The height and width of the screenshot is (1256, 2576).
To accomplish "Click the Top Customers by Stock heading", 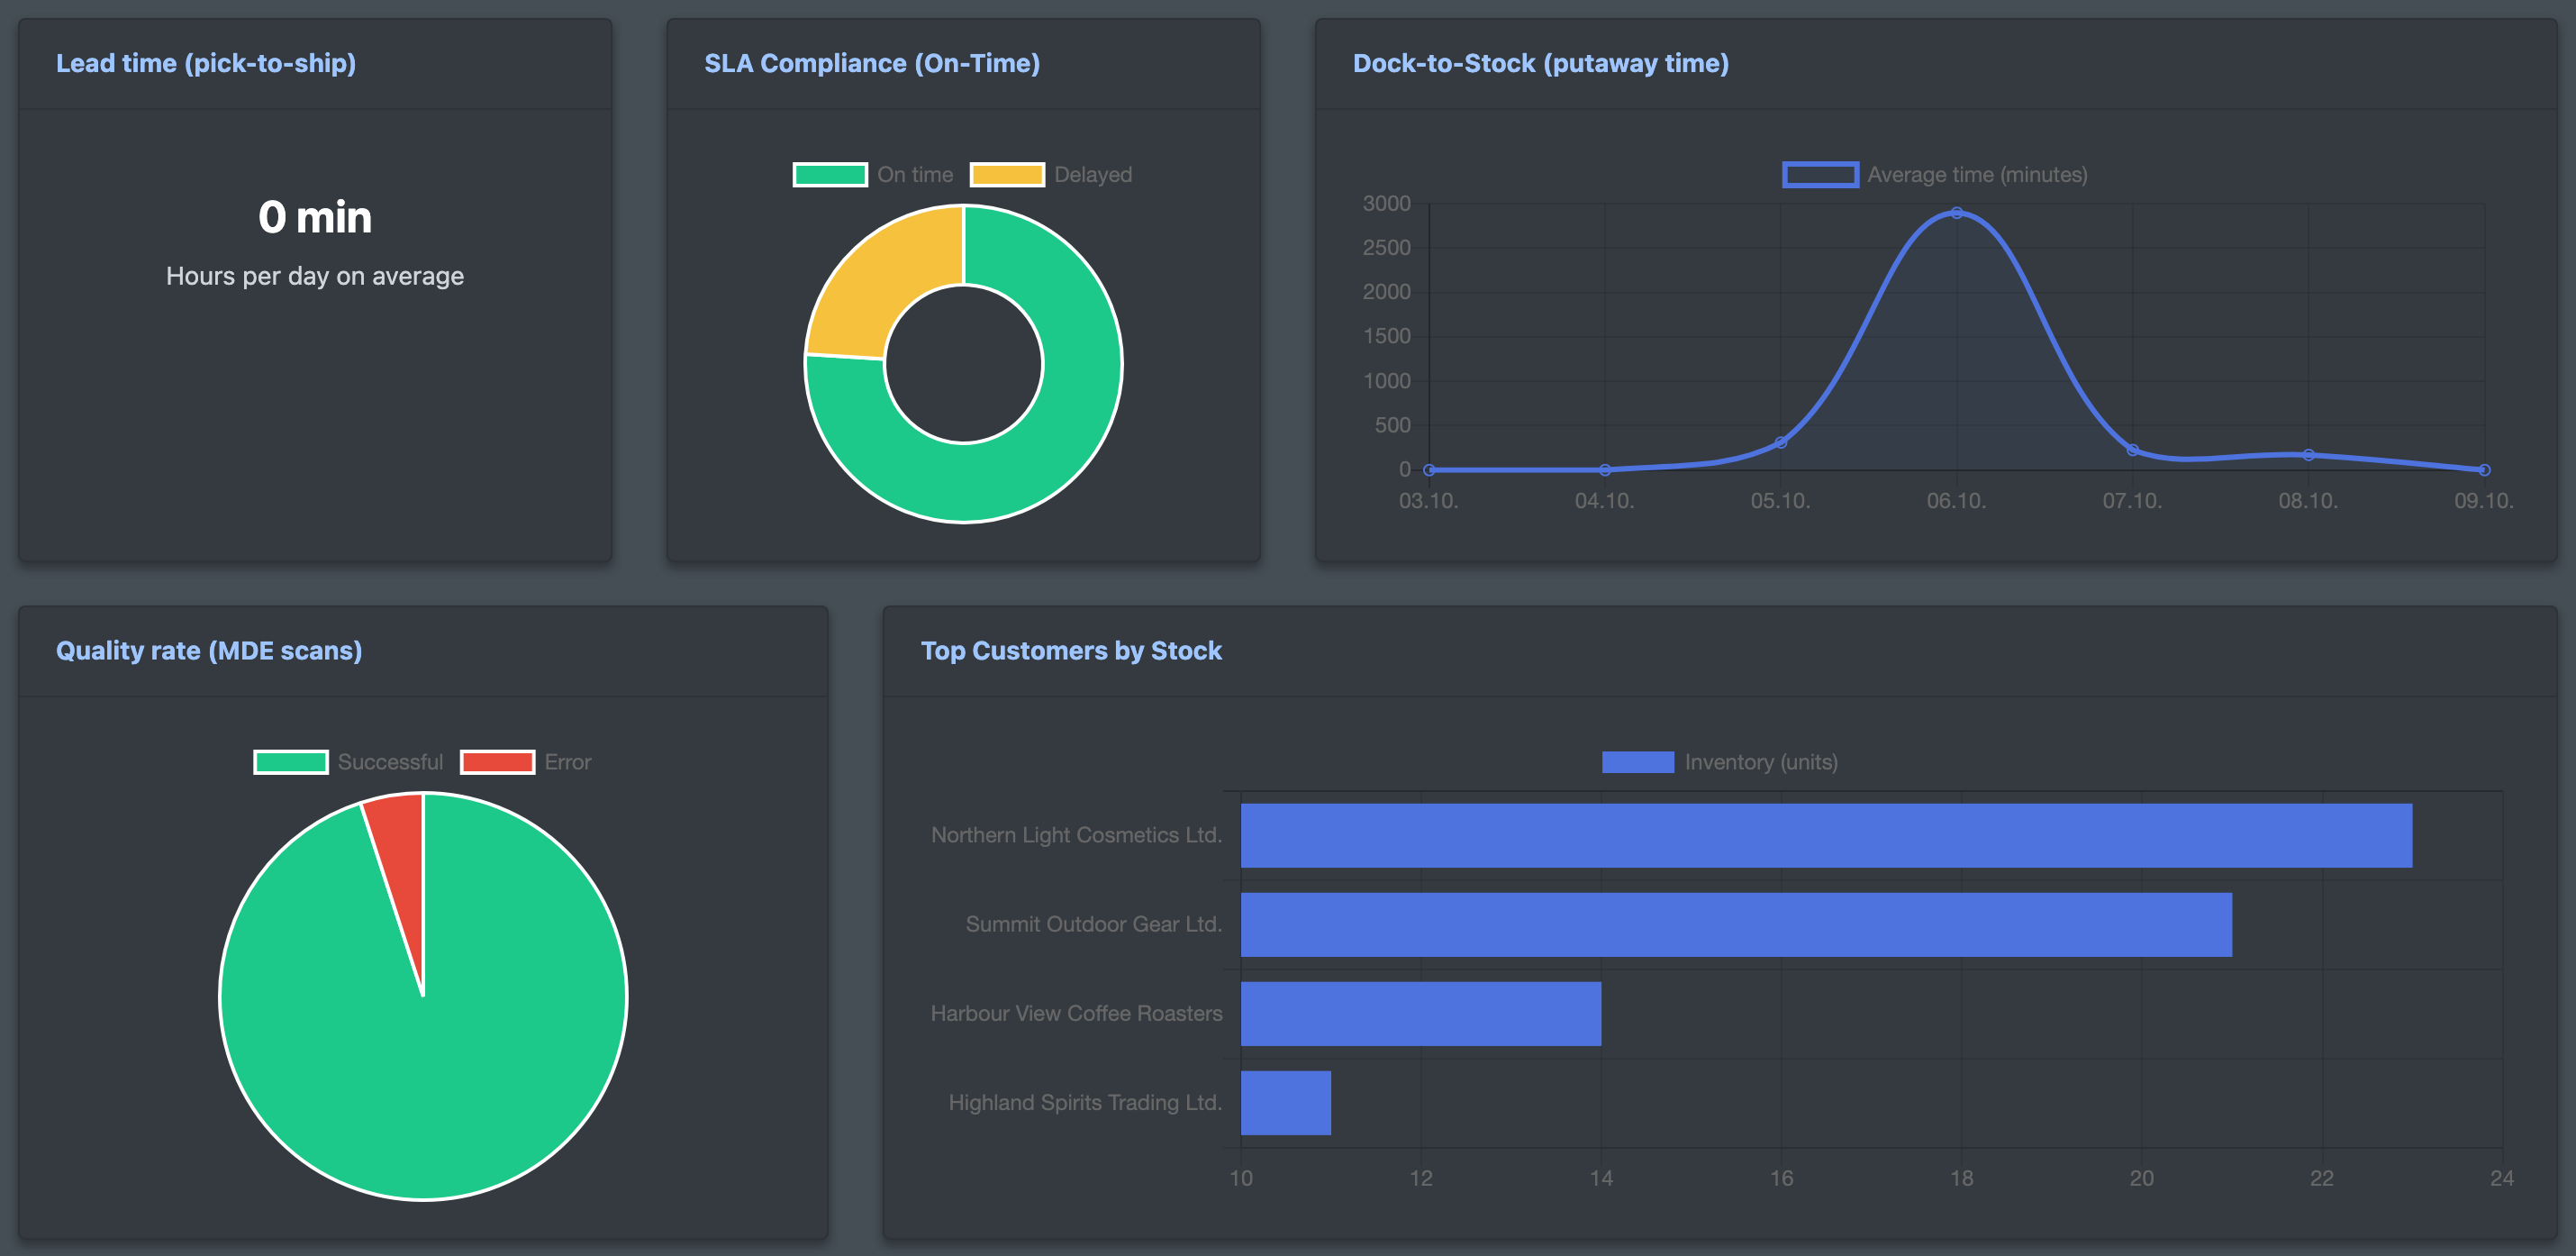I will pyautogui.click(x=1071, y=651).
